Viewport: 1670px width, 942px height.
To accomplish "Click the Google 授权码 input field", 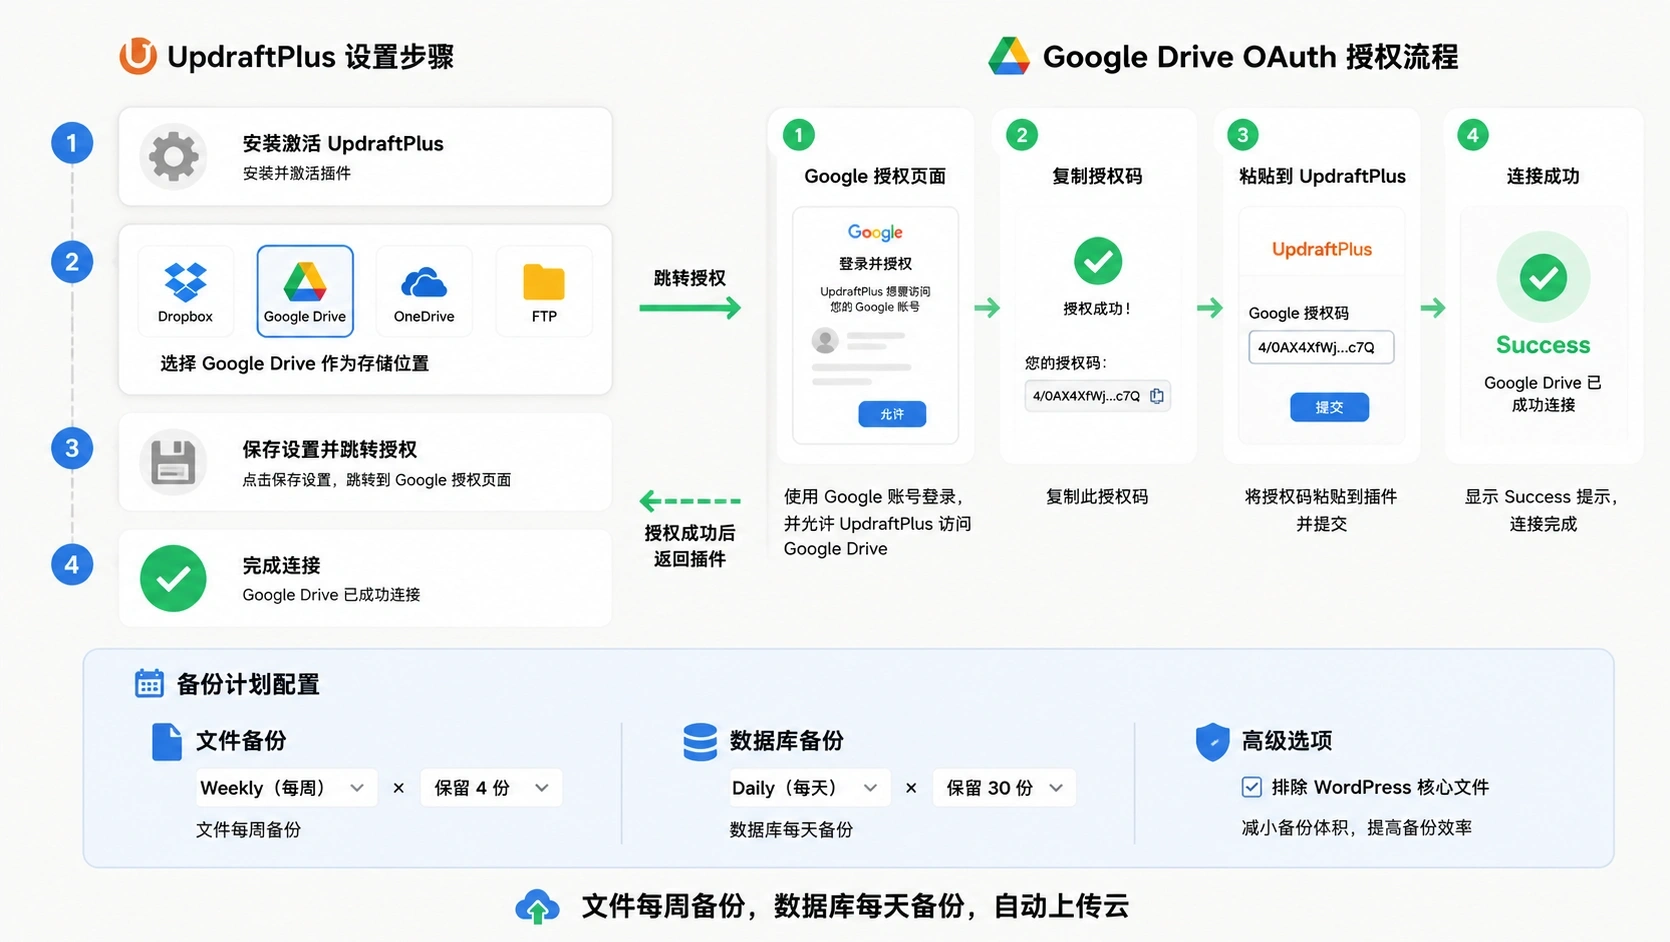I will (1321, 347).
